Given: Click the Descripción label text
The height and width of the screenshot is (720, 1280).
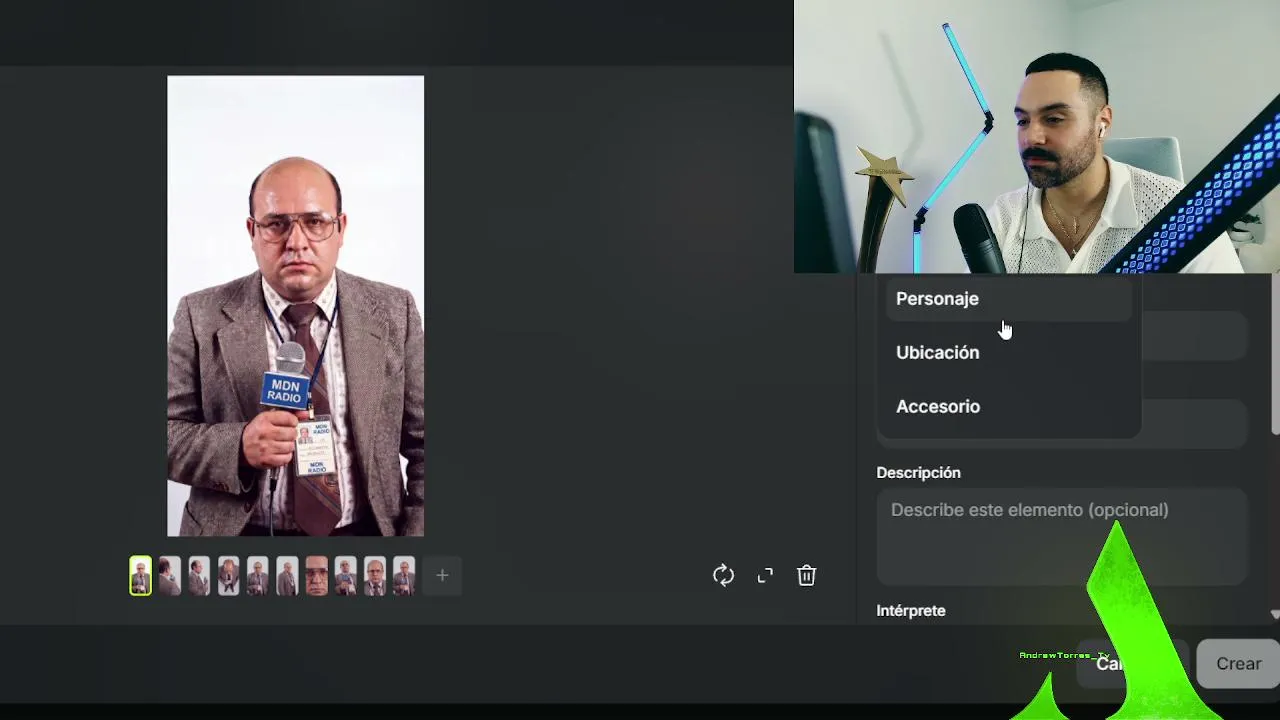Looking at the screenshot, I should pyautogui.click(x=918, y=473).
